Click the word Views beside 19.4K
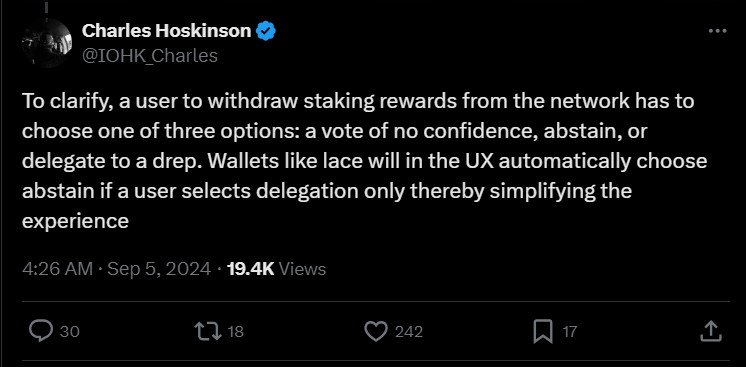The image size is (746, 367). click(303, 269)
